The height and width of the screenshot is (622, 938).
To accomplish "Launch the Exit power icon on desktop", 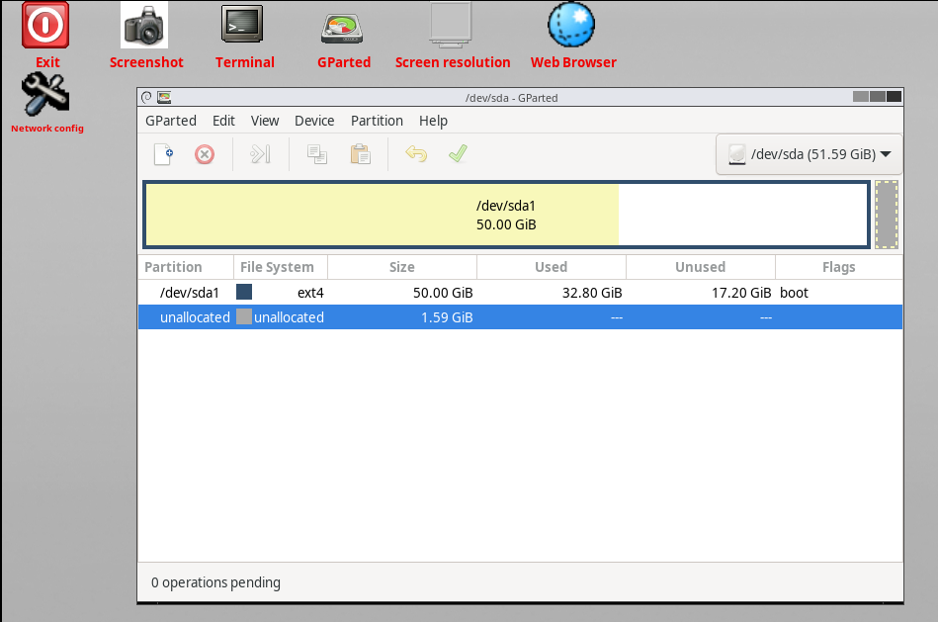I will point(45,25).
